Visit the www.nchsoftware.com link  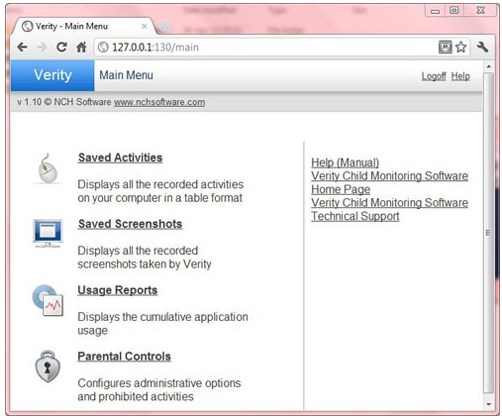tap(159, 102)
